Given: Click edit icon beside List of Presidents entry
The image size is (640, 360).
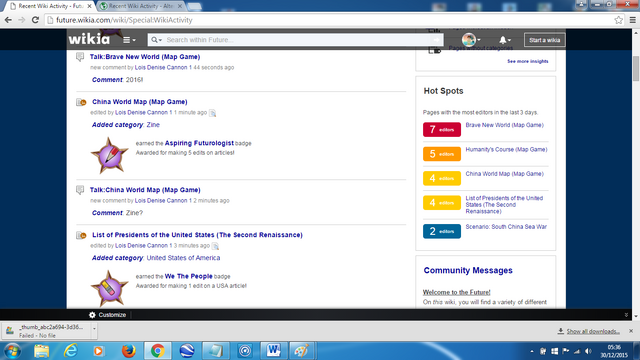Looking at the screenshot, I should [x=81, y=235].
